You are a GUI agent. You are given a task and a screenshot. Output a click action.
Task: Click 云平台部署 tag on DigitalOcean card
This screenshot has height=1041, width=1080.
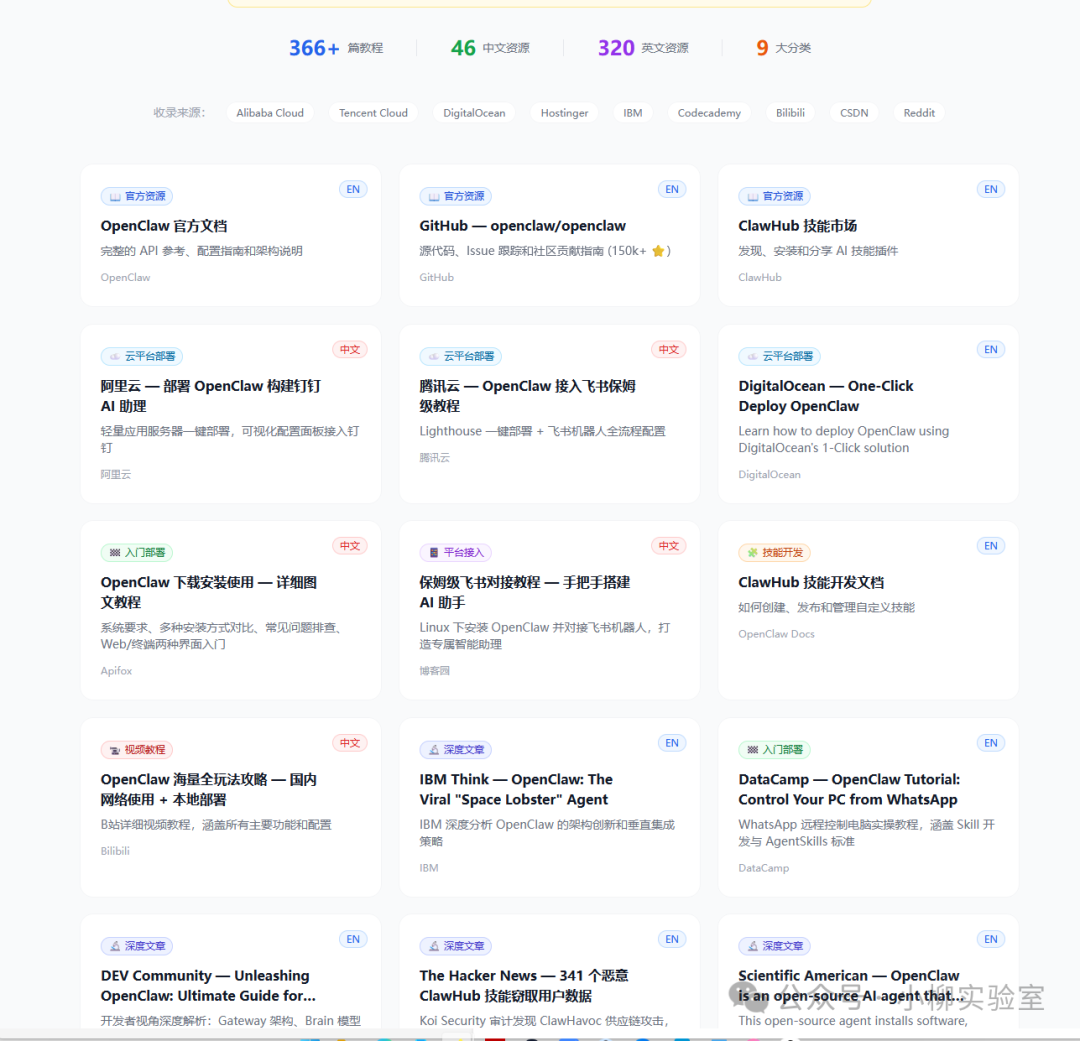click(x=780, y=356)
